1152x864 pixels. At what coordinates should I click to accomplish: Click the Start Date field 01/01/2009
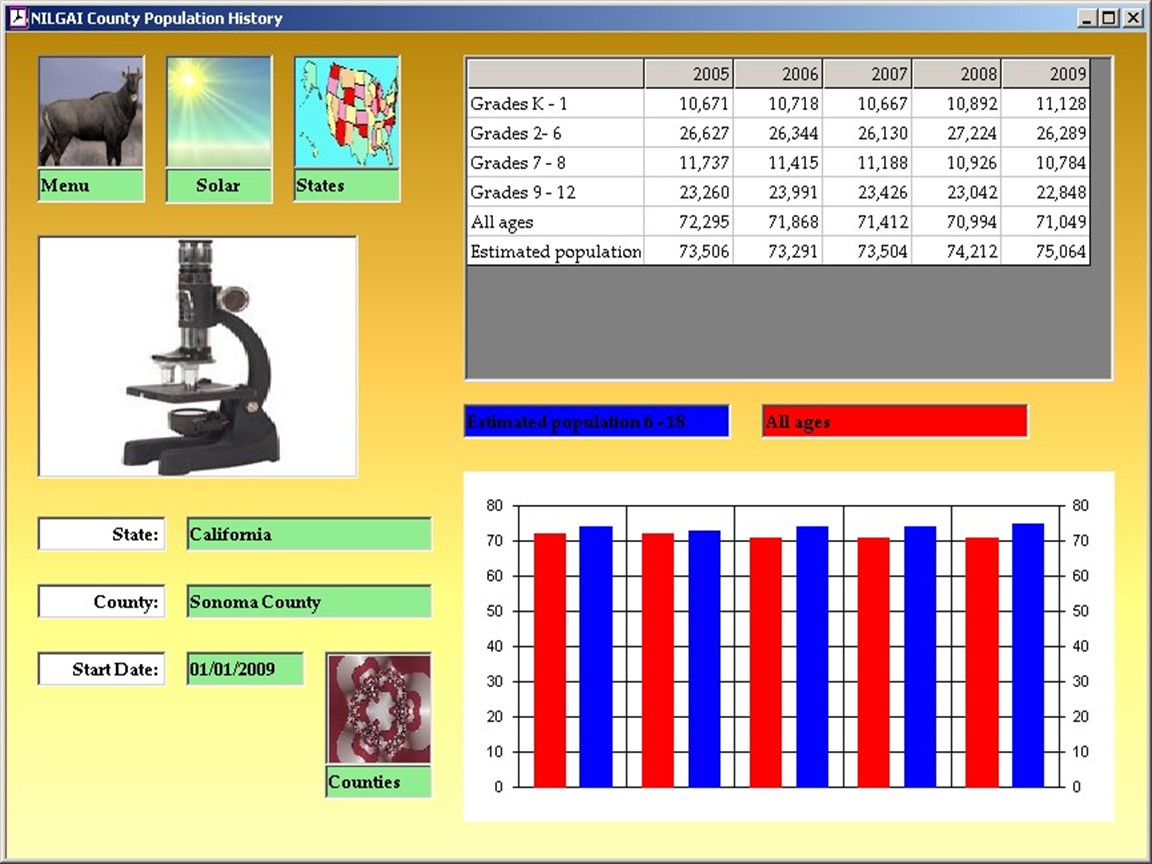click(245, 669)
